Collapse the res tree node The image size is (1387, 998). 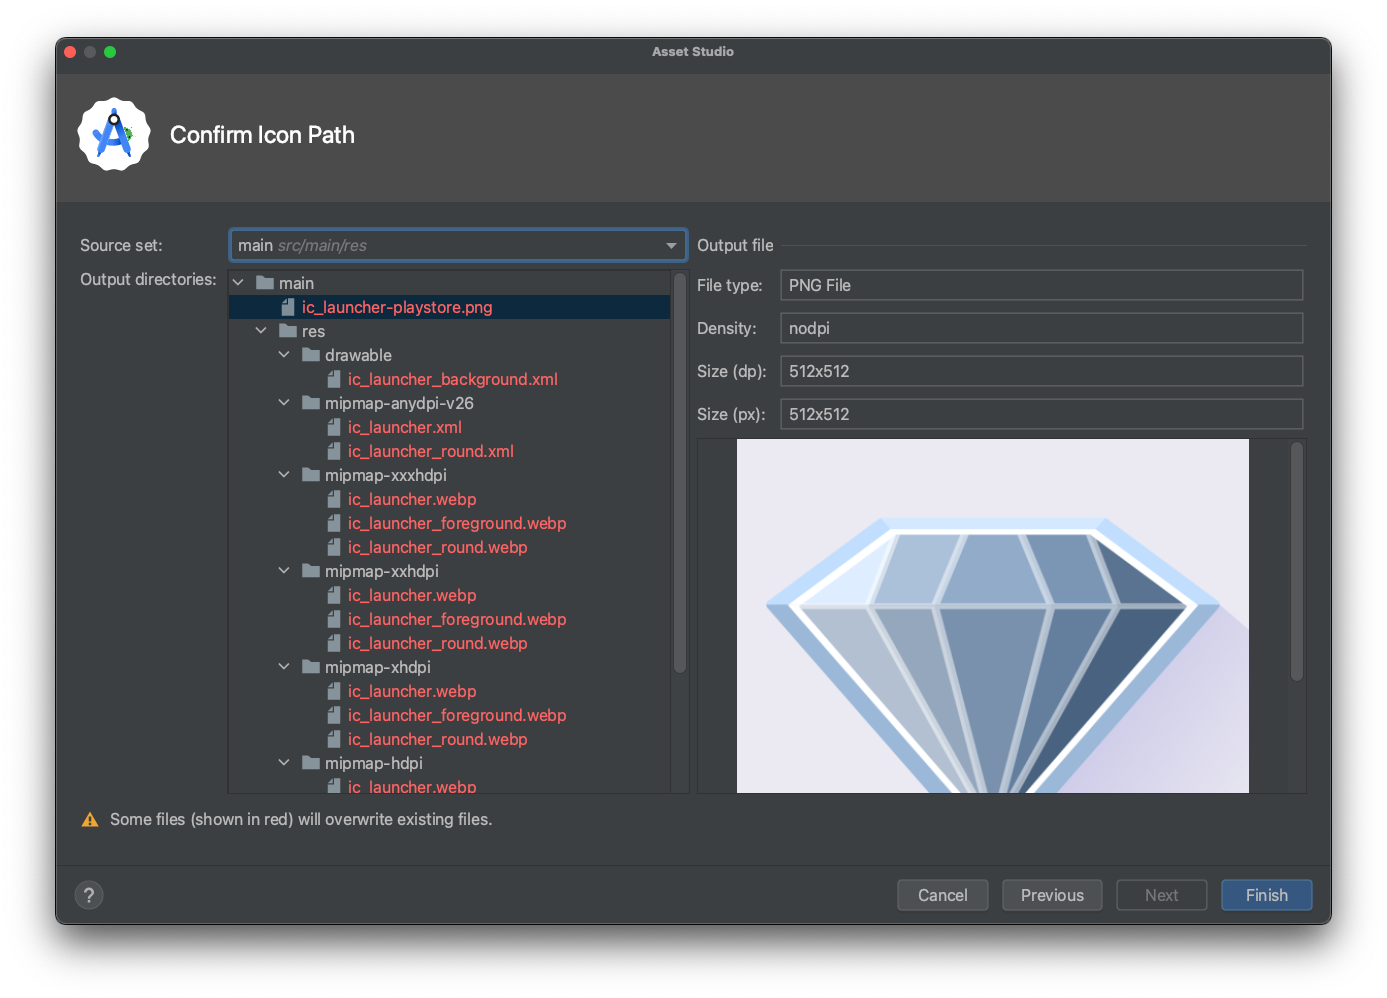[x=261, y=331]
